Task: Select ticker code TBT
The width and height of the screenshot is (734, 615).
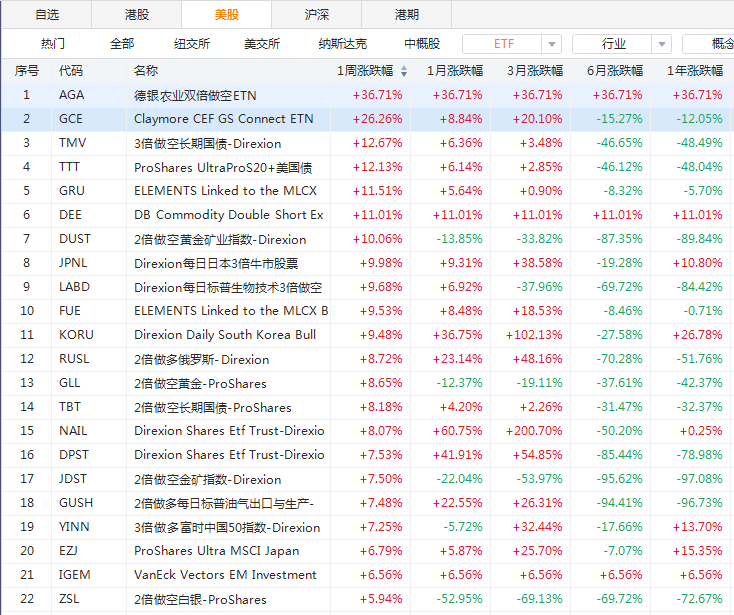Action: (70, 407)
